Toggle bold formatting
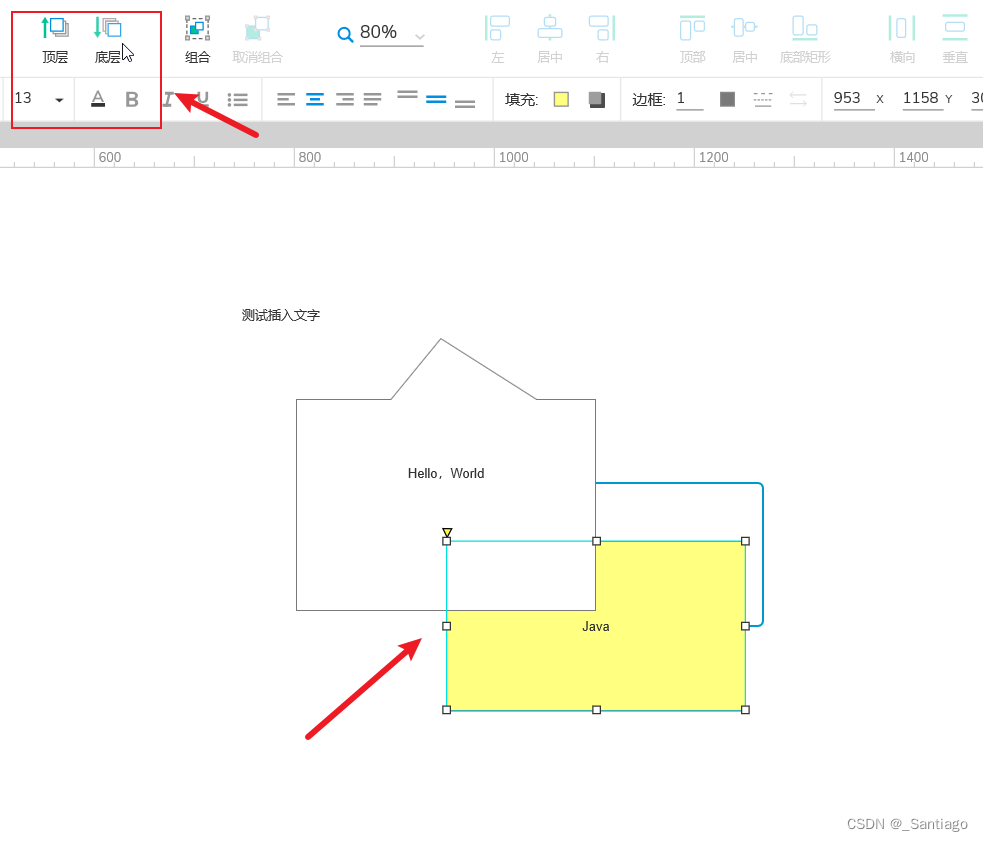The image size is (983, 841). click(x=132, y=99)
